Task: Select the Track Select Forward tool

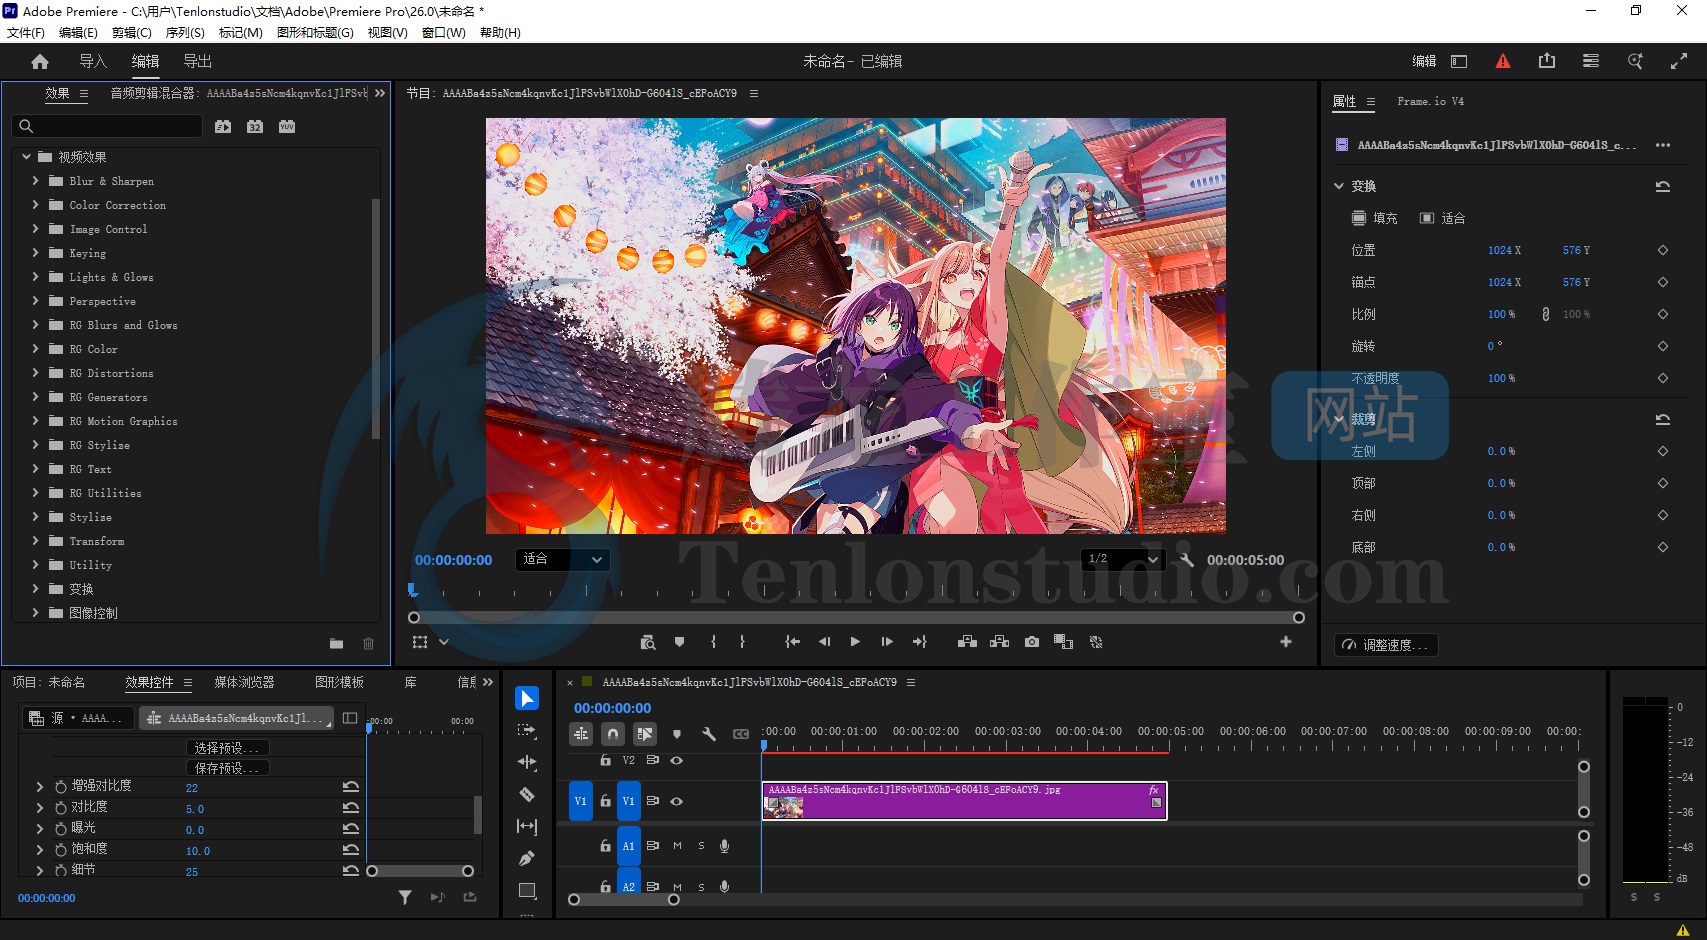Action: 527,731
